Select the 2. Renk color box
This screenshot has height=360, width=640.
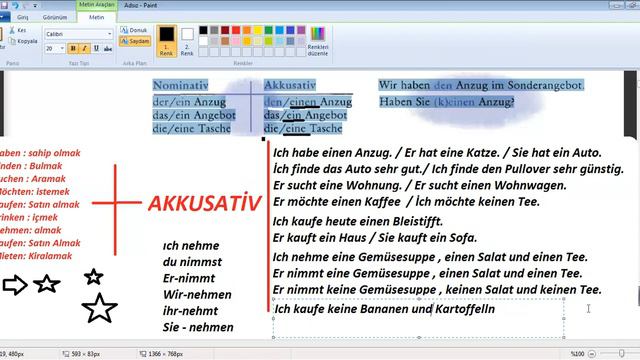pos(187,41)
